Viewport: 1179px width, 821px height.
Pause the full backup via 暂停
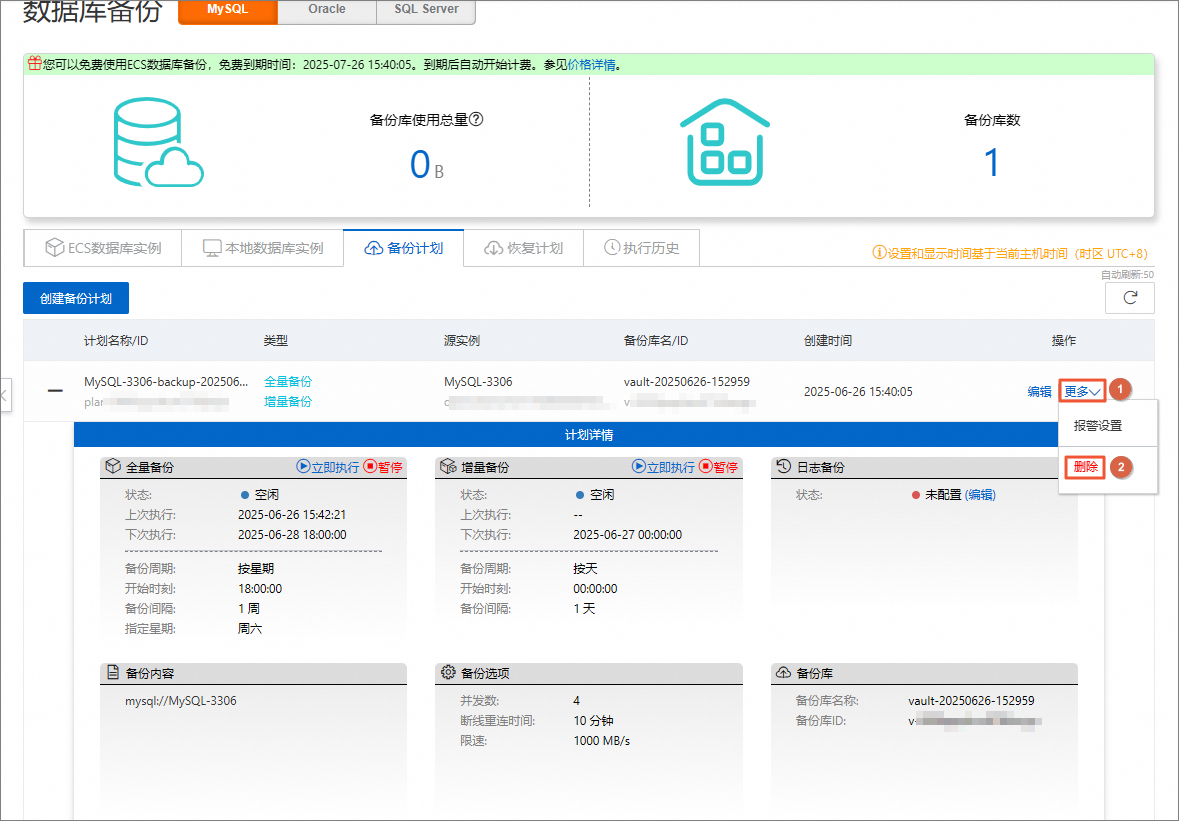pos(383,467)
